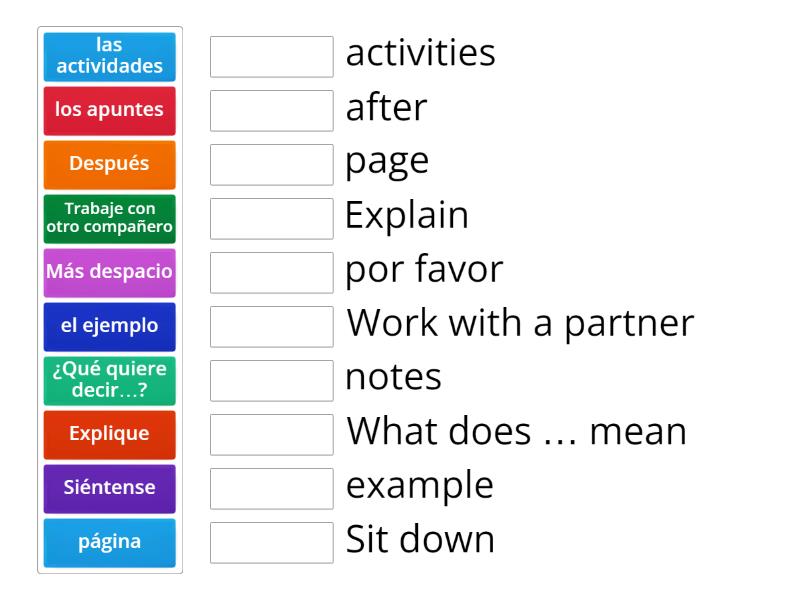The image size is (800, 600).
Task: Click the 'página' tile
Action: [x=110, y=542]
